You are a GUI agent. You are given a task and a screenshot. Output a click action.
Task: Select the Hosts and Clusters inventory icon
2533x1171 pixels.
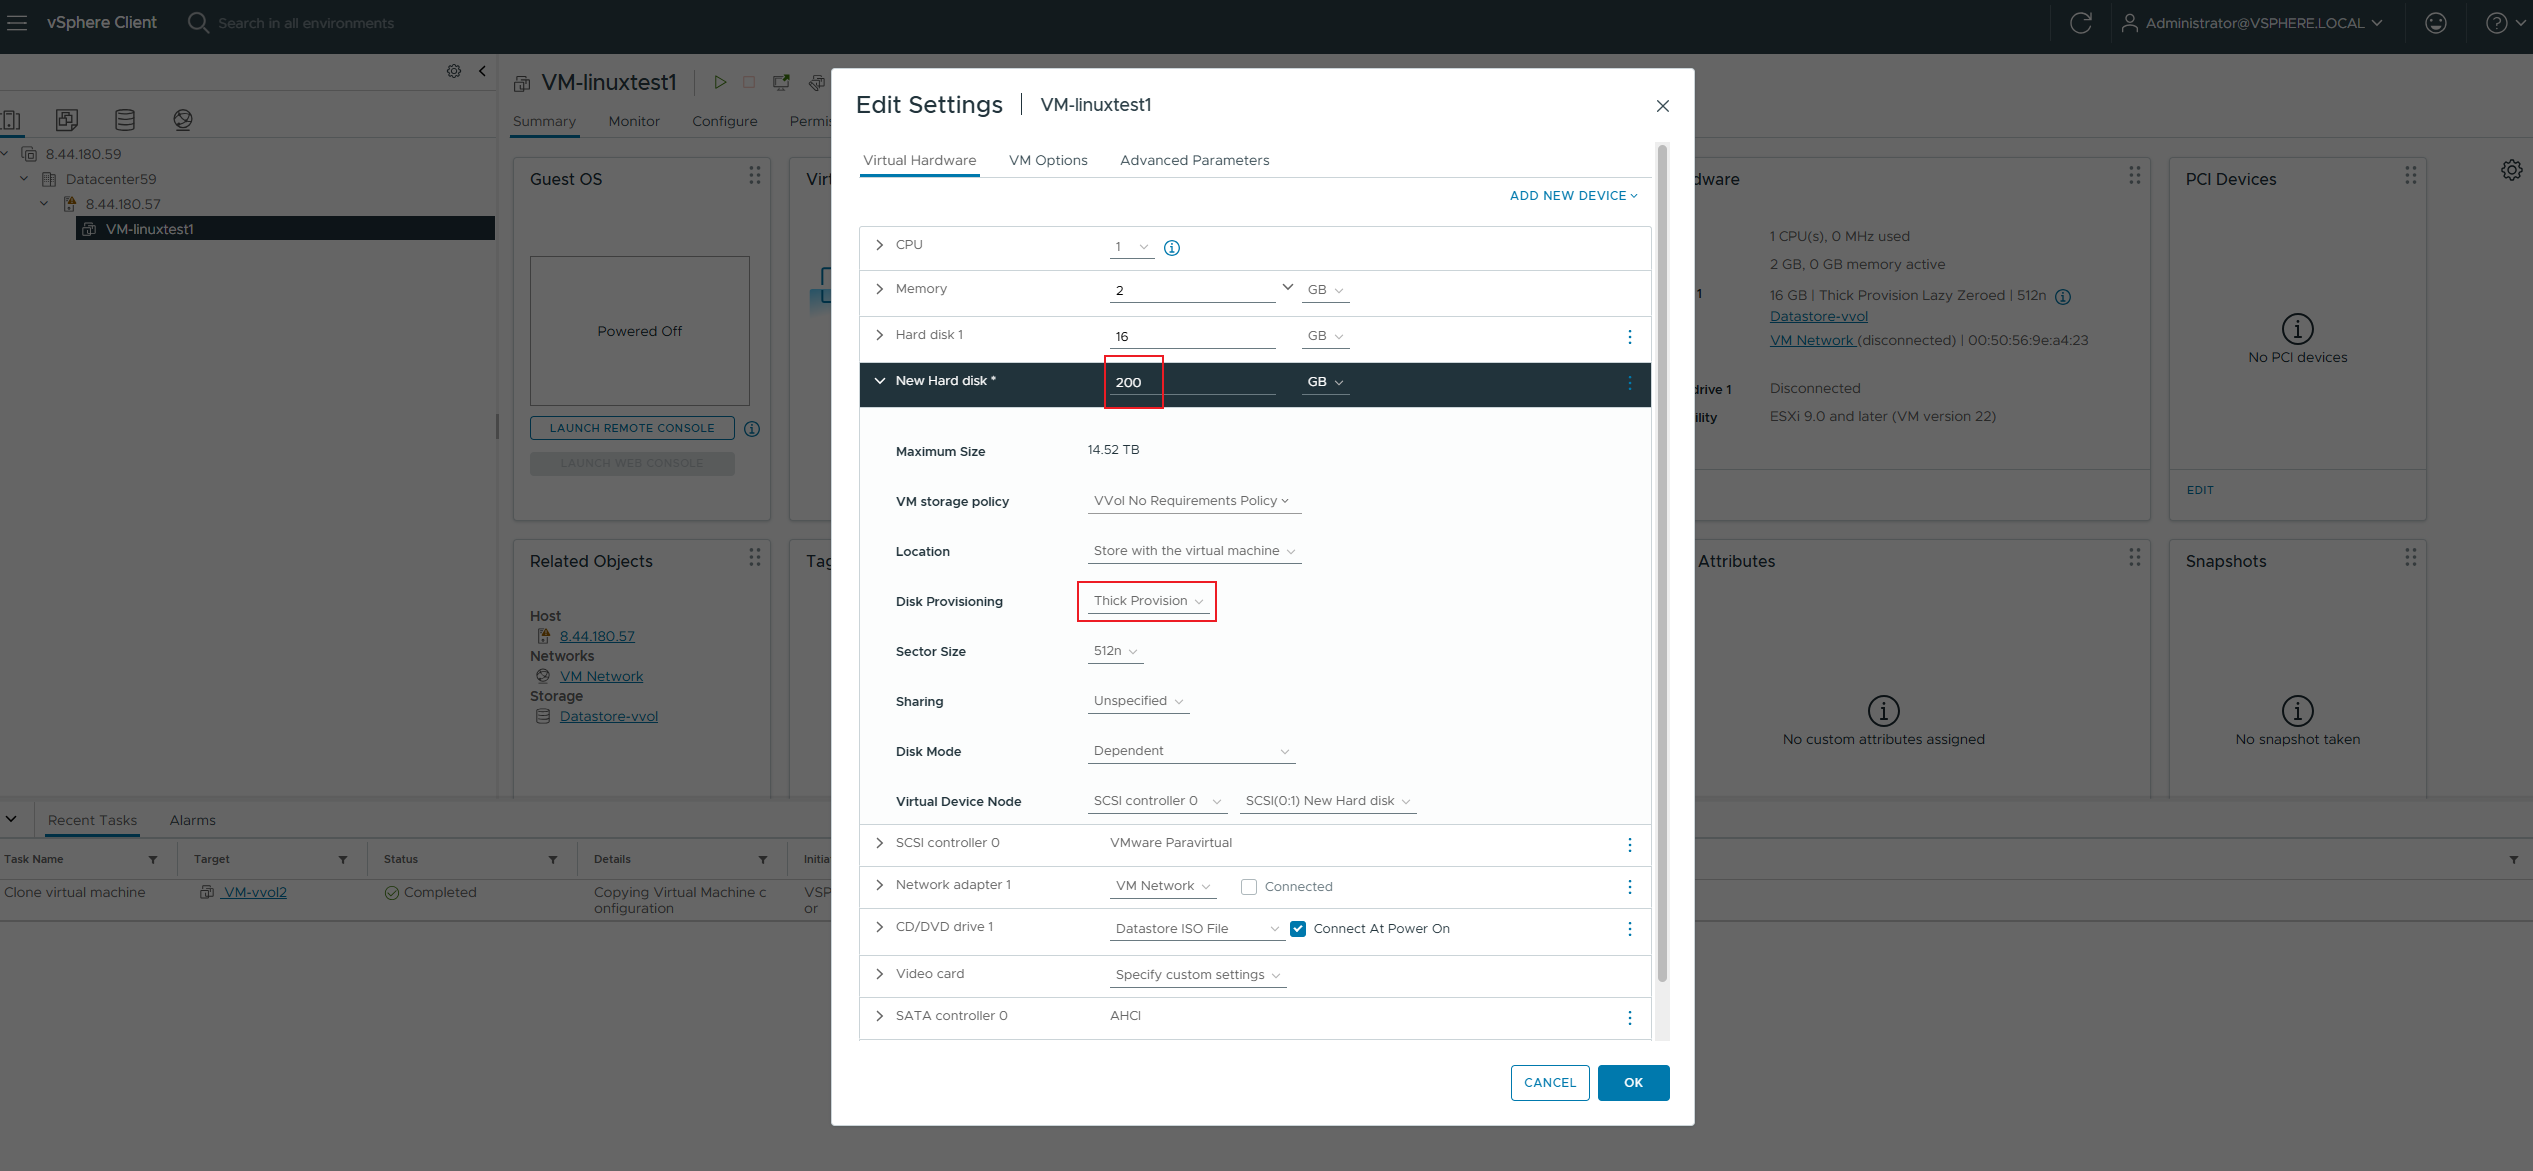[11, 120]
